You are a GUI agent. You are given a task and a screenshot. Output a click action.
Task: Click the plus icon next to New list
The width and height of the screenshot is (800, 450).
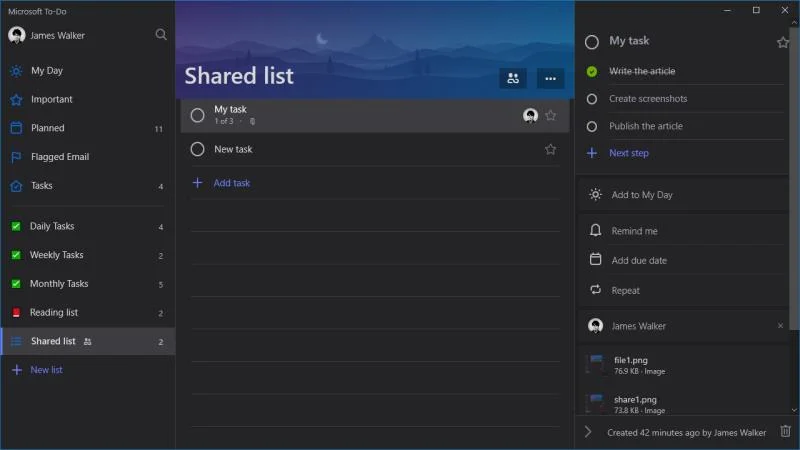(x=17, y=370)
